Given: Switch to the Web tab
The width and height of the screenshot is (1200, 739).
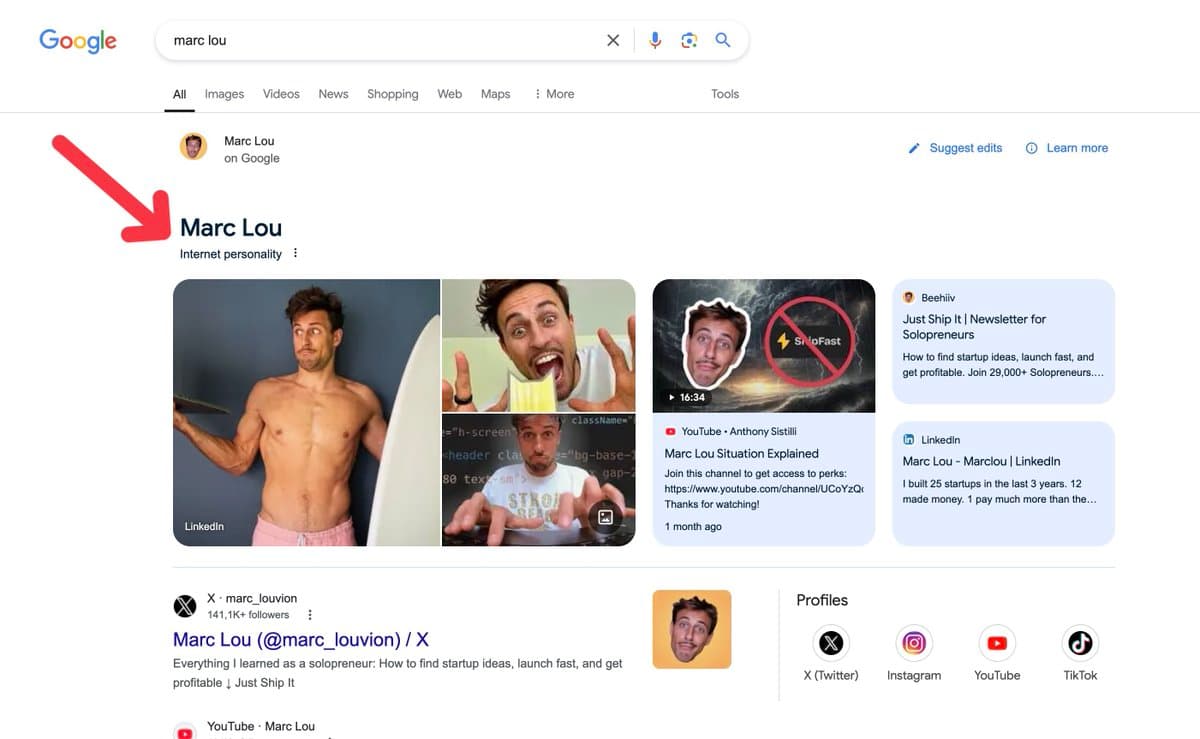Looking at the screenshot, I should 449,94.
